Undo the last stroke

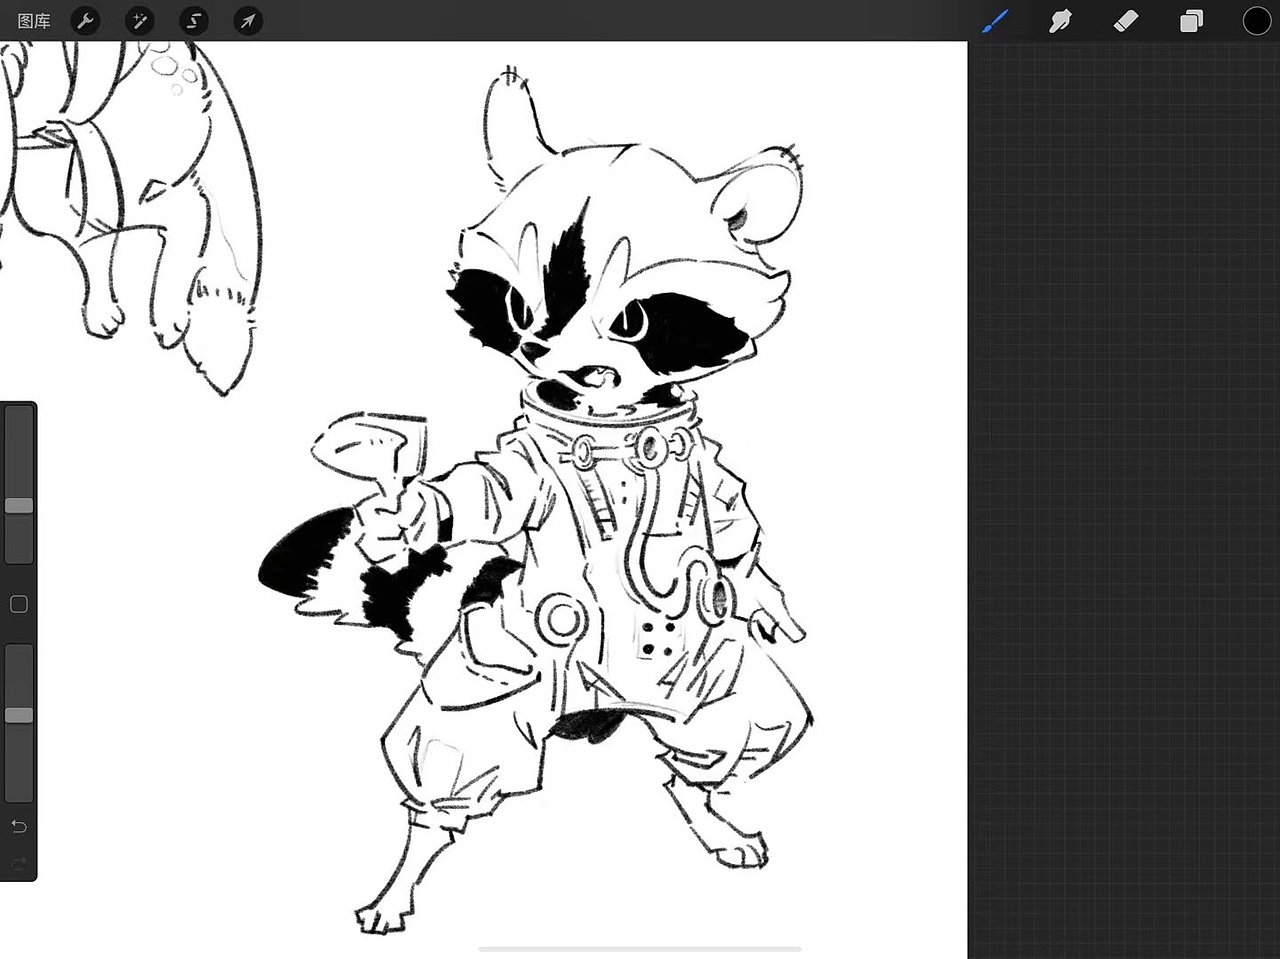tap(19, 826)
